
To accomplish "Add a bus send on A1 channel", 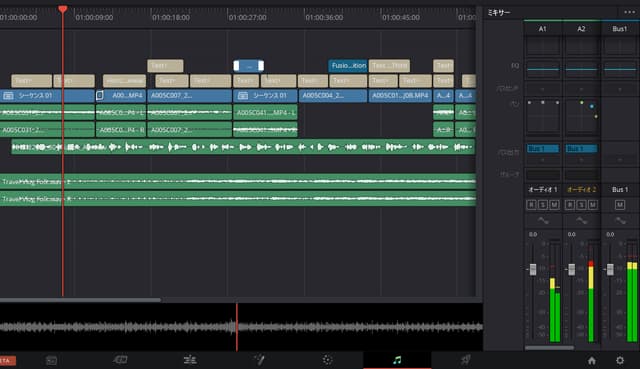I will 543,89.
